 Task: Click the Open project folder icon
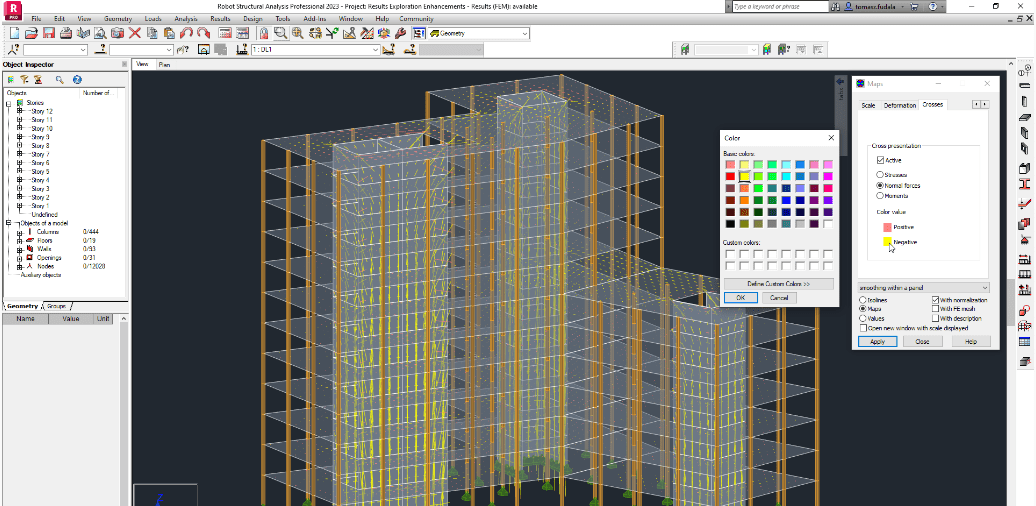(x=31, y=34)
